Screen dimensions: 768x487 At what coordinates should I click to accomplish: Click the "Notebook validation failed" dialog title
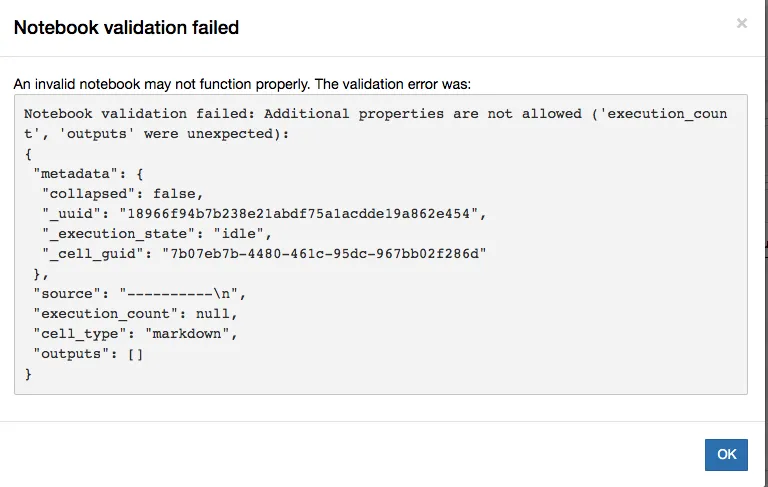pyautogui.click(x=126, y=27)
